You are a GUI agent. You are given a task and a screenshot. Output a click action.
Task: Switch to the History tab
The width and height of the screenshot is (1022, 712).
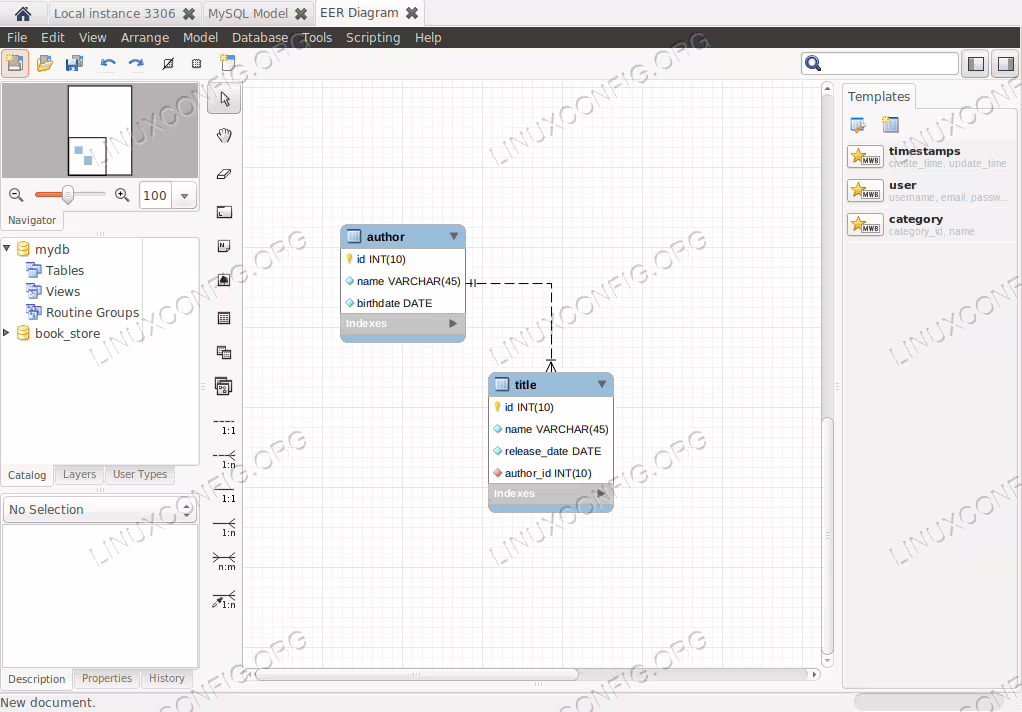pos(167,678)
